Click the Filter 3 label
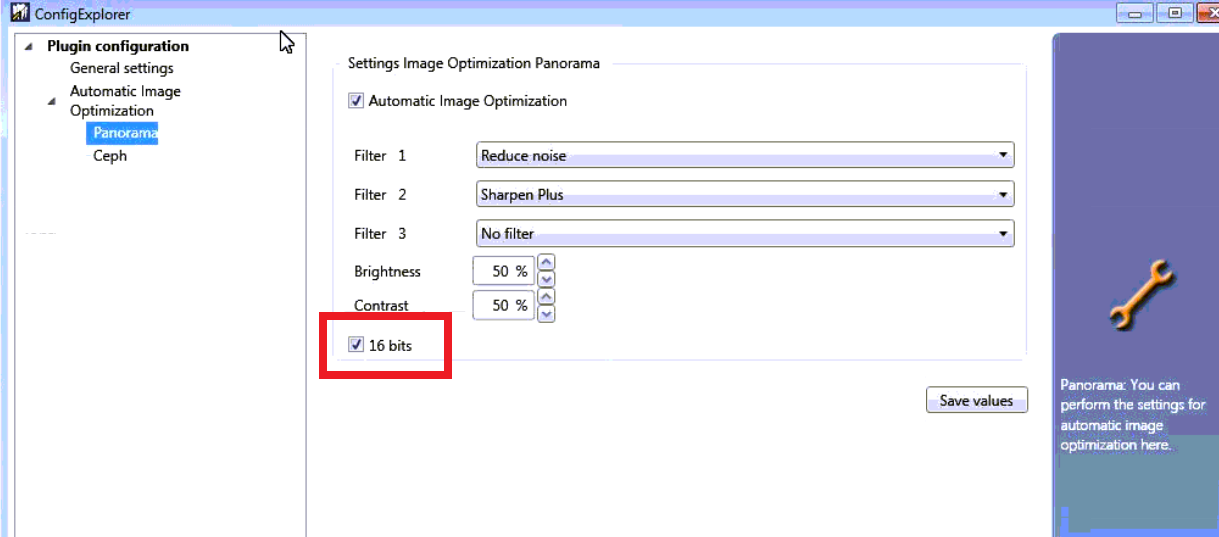Viewport: 1219px width, 537px height. coord(380,234)
